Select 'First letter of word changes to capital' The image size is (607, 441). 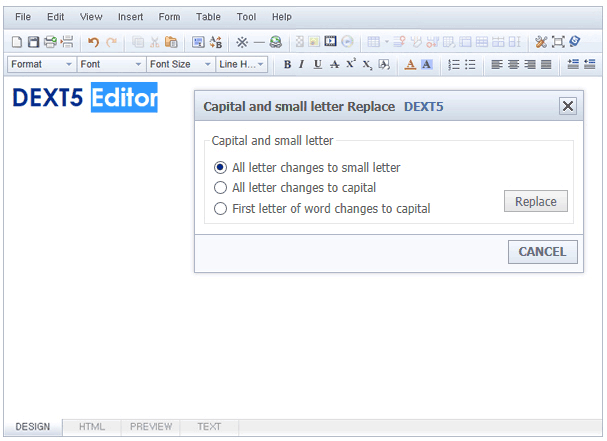(x=220, y=208)
